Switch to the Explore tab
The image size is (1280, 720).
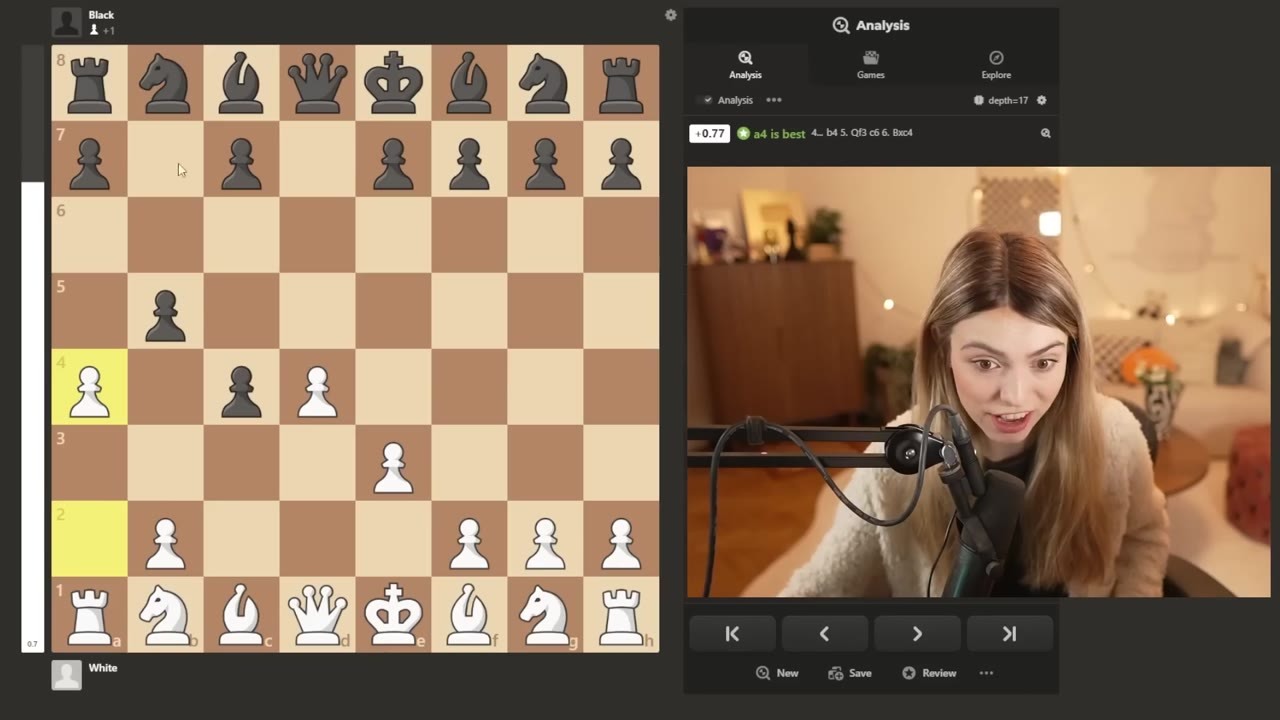996,65
